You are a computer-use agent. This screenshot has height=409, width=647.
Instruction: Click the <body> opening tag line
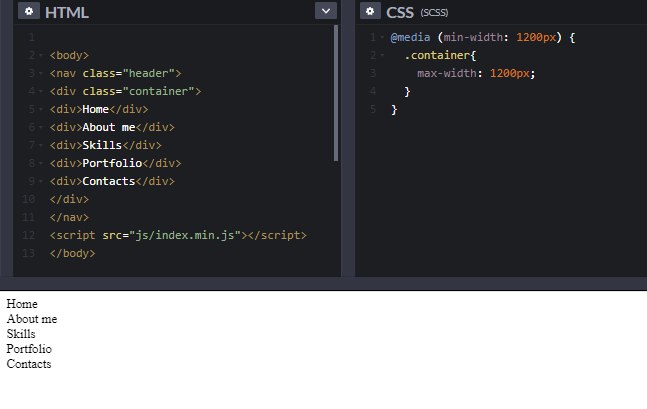pos(69,55)
